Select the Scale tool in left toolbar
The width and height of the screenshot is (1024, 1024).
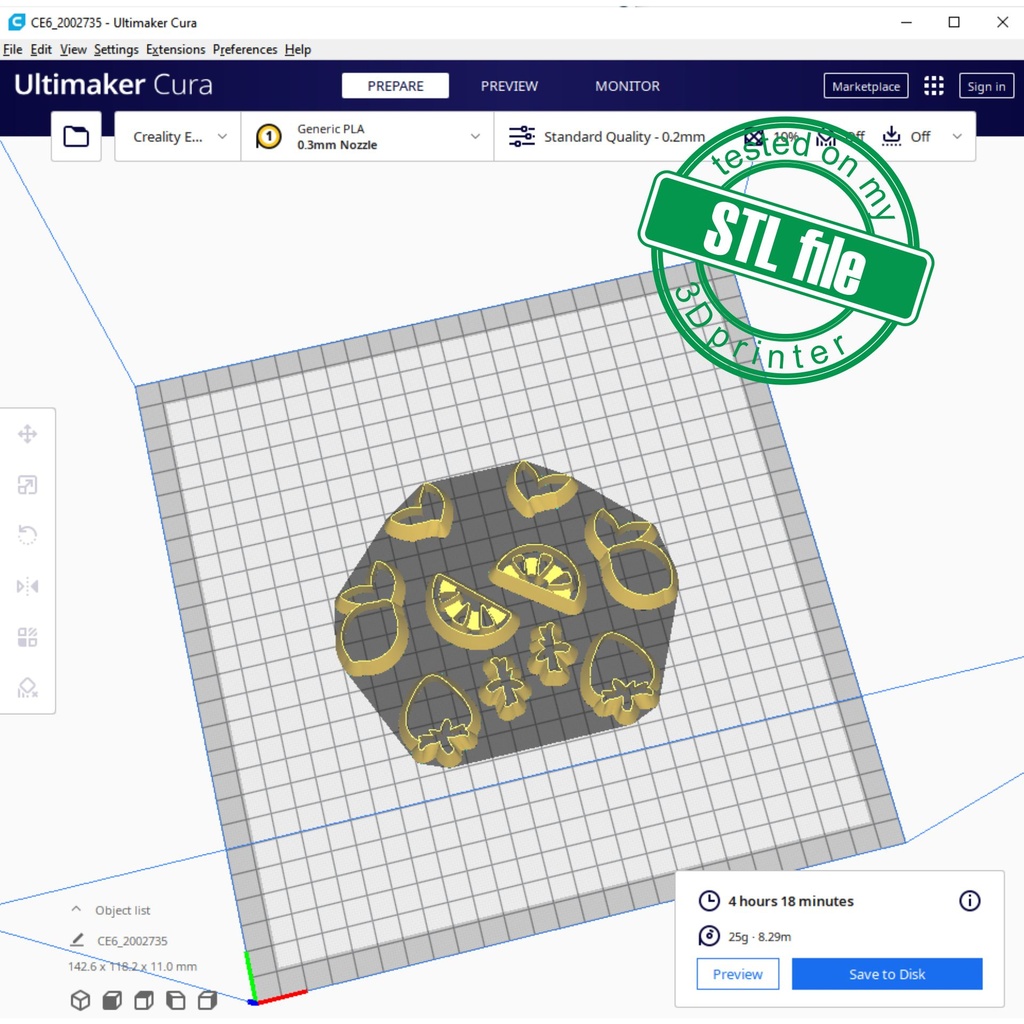coord(27,485)
